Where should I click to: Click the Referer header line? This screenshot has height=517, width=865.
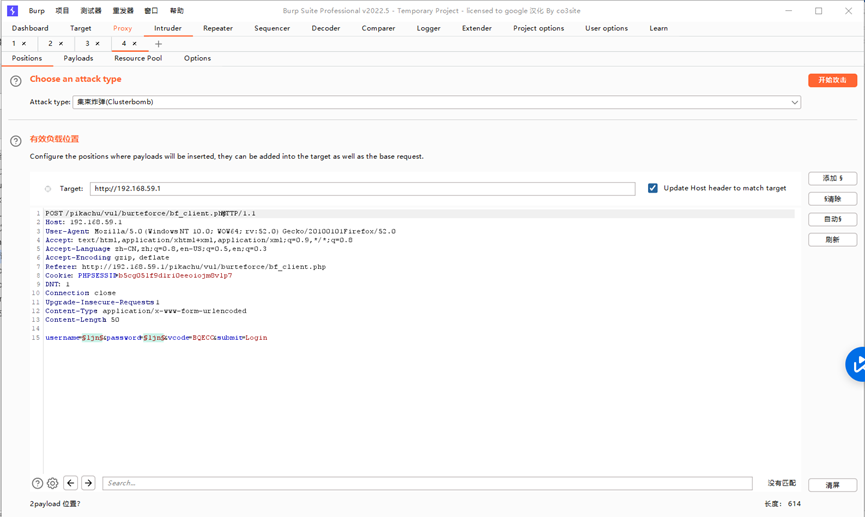tap(185, 267)
